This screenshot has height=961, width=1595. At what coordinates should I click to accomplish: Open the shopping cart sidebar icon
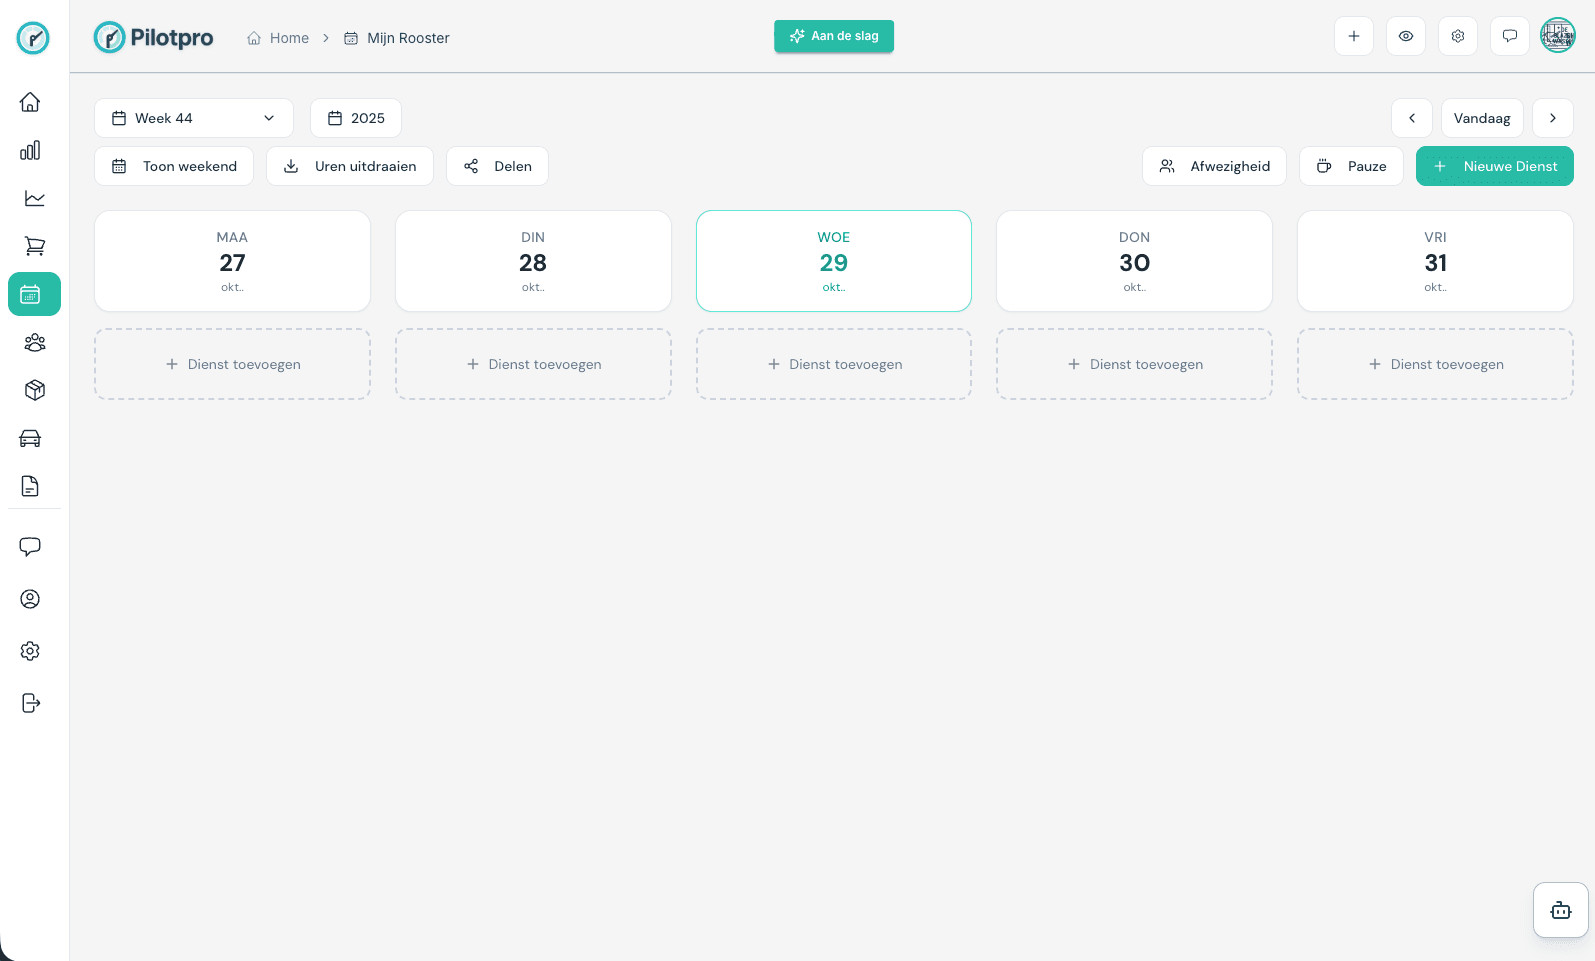pos(34,246)
